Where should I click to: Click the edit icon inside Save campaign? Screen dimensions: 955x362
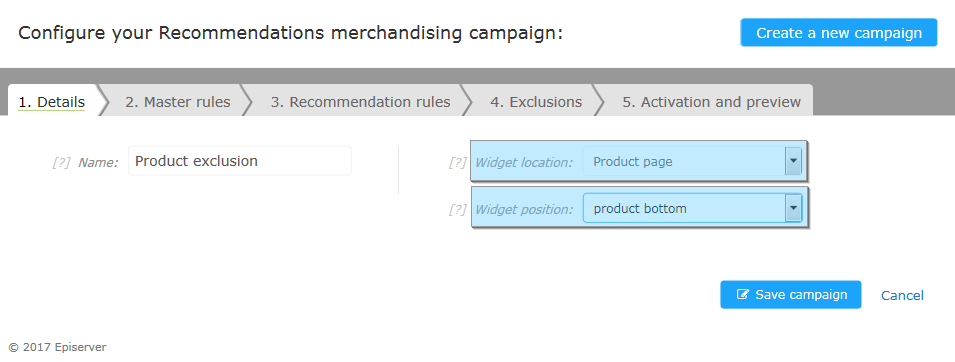[x=742, y=294]
